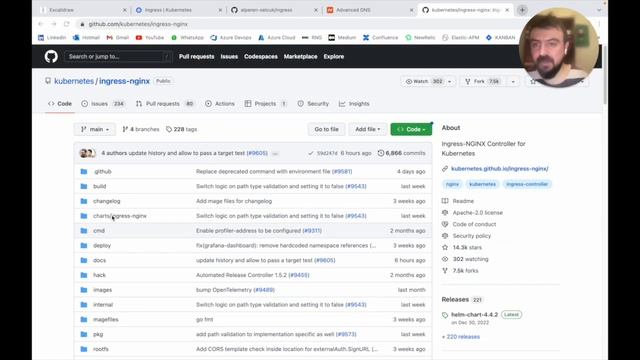Viewport: 640px width, 360px height.
Task: Open the charts/ingress-nginx folder
Action: (120, 216)
